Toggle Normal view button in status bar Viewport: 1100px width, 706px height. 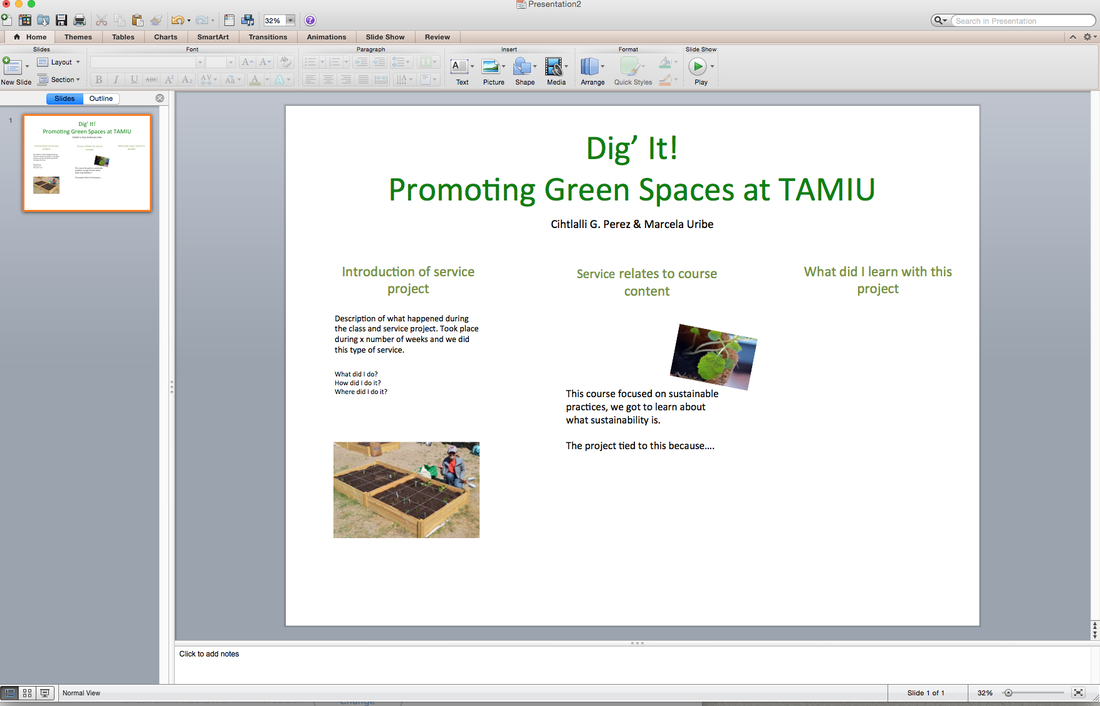coord(9,693)
